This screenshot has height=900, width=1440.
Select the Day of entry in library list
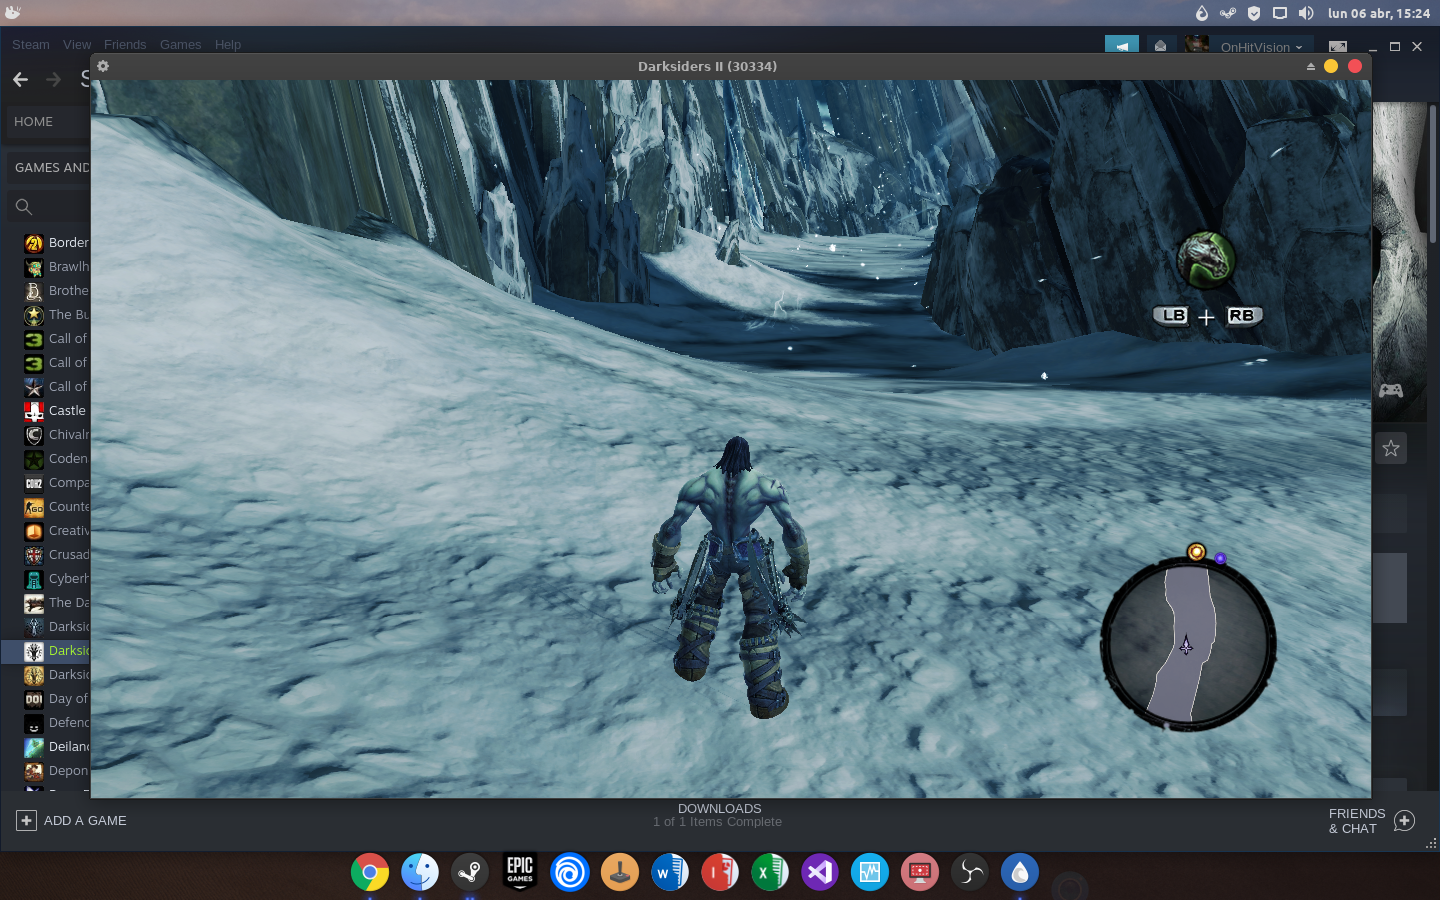click(56, 699)
